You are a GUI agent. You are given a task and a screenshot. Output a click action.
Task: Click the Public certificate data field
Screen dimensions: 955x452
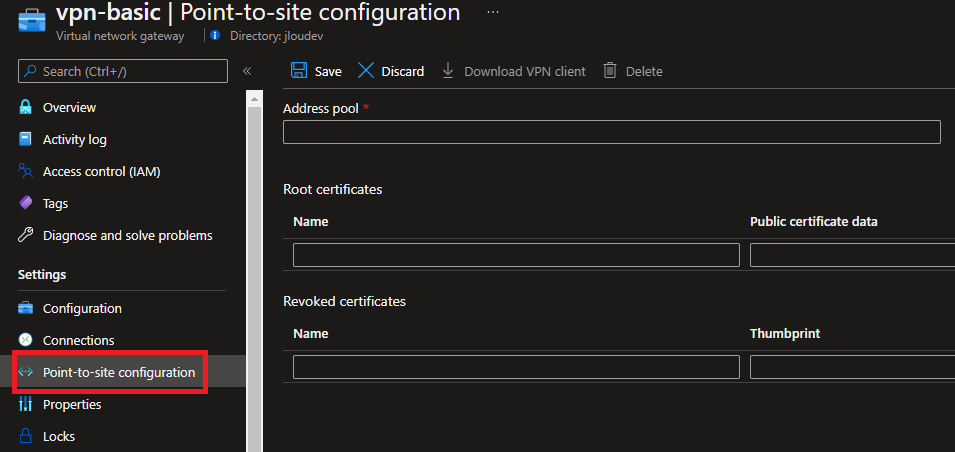[x=852, y=255]
